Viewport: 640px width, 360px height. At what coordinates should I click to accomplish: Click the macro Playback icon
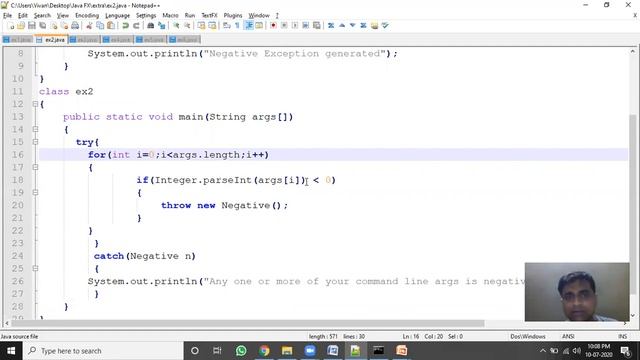(295, 26)
